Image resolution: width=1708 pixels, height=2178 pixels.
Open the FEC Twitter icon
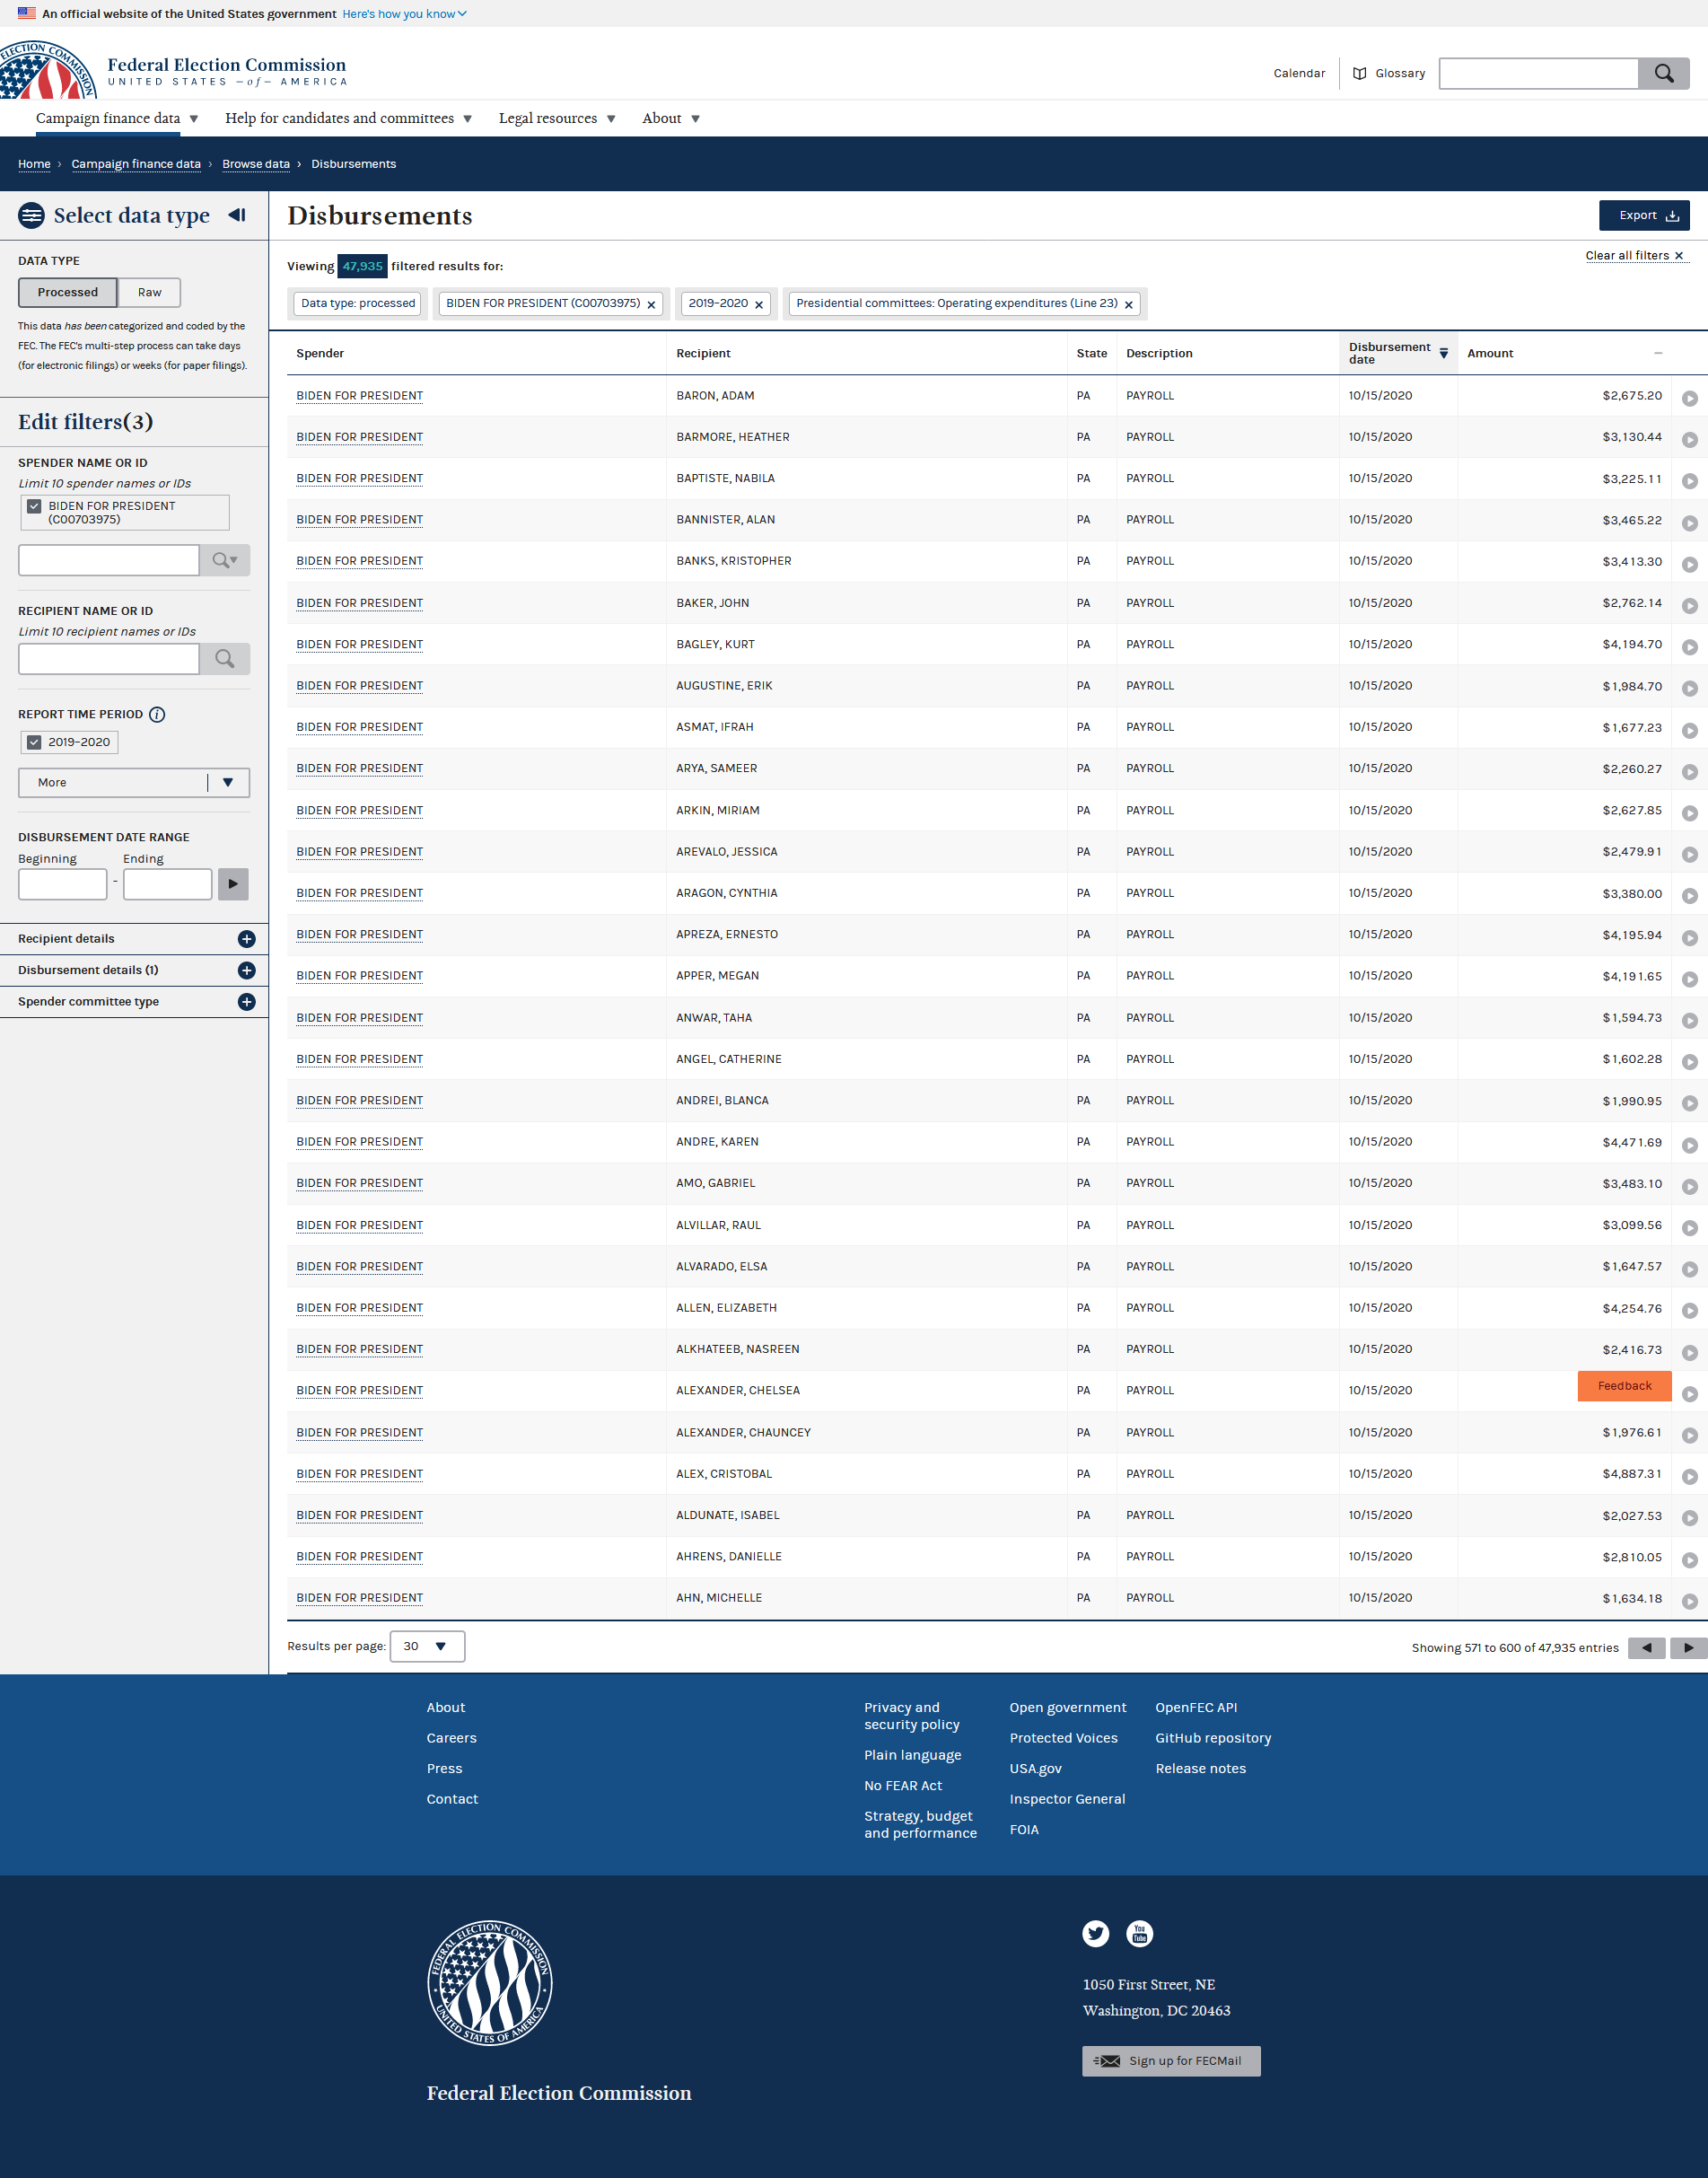(x=1095, y=1933)
